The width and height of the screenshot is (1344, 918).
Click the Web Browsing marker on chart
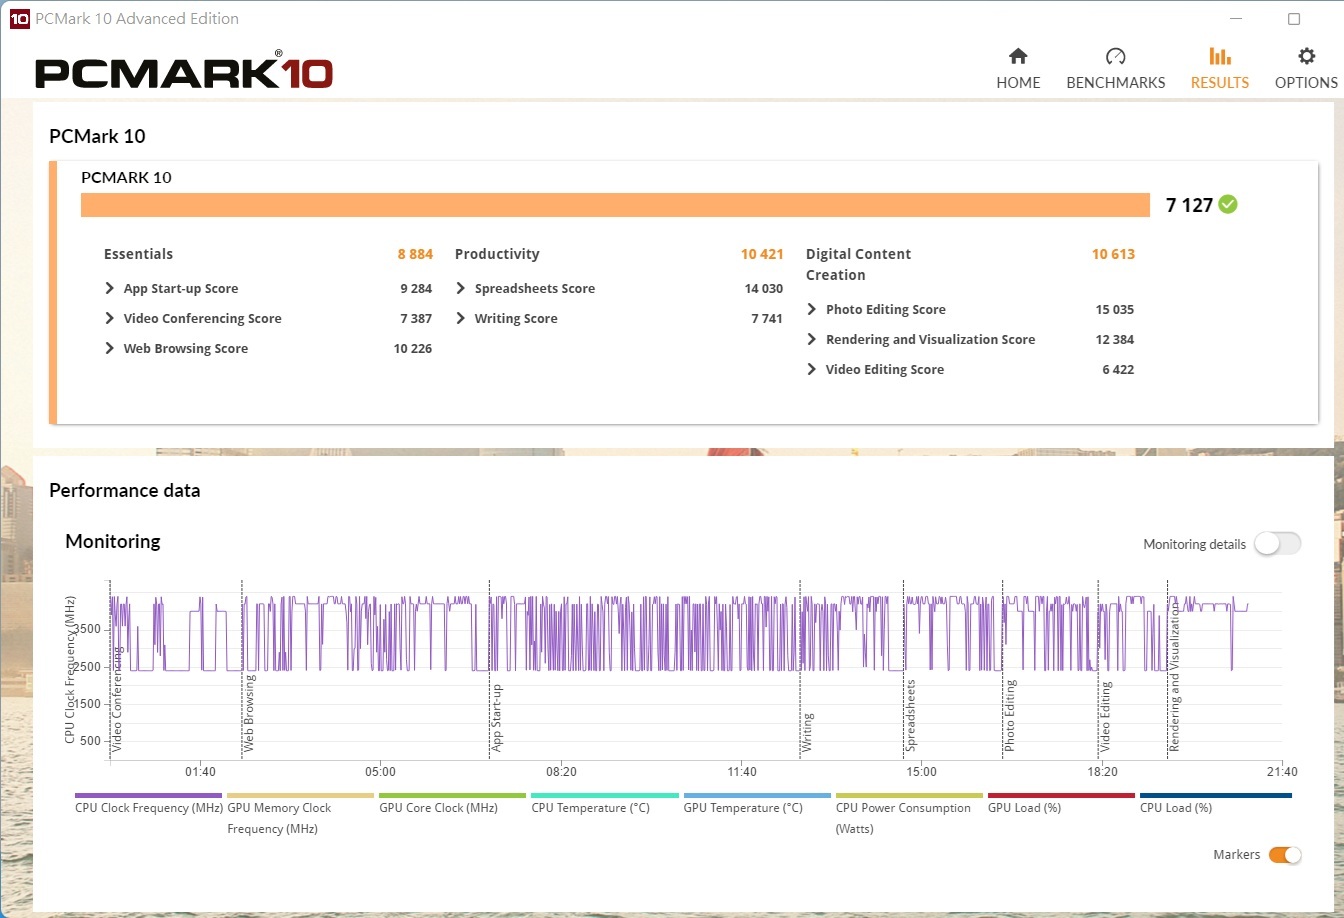pyautogui.click(x=249, y=713)
